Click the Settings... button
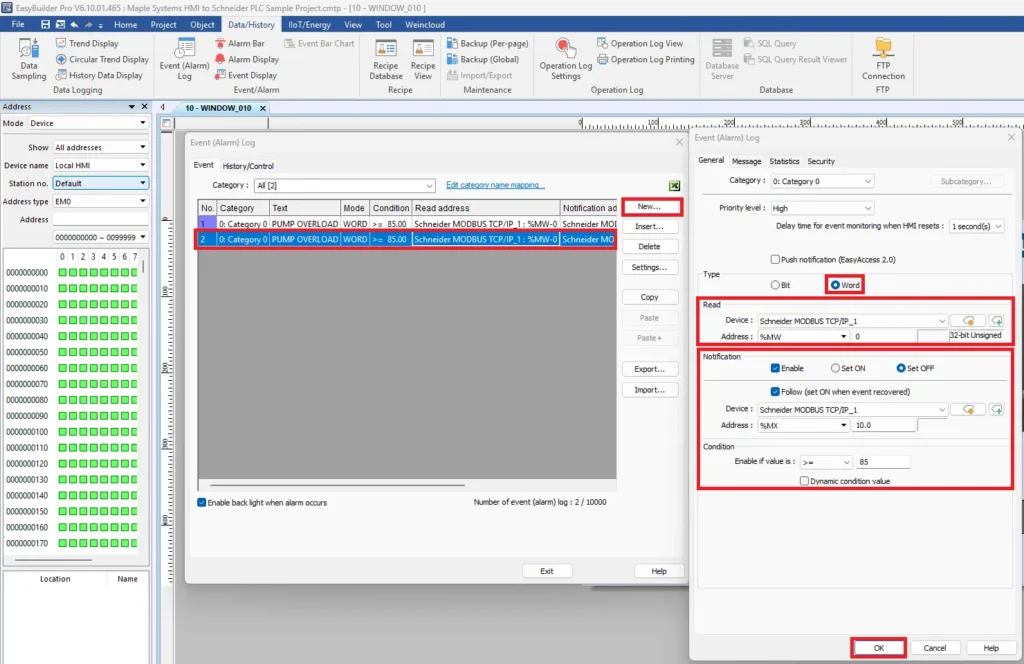 650,267
